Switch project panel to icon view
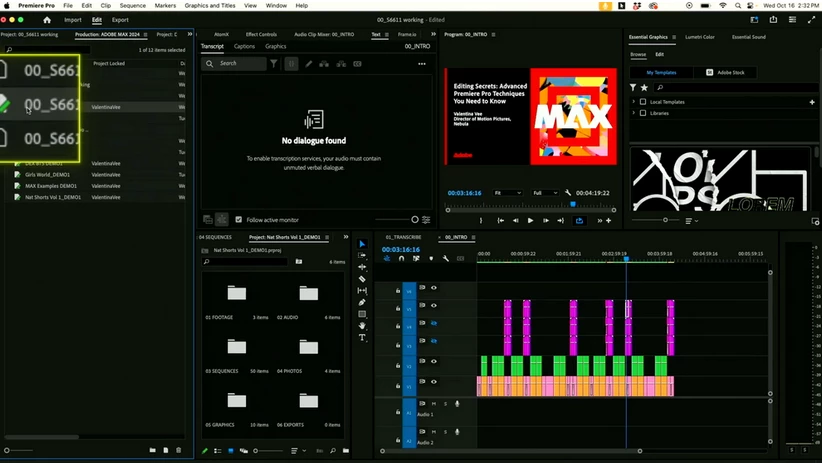822x463 pixels. (x=231, y=450)
